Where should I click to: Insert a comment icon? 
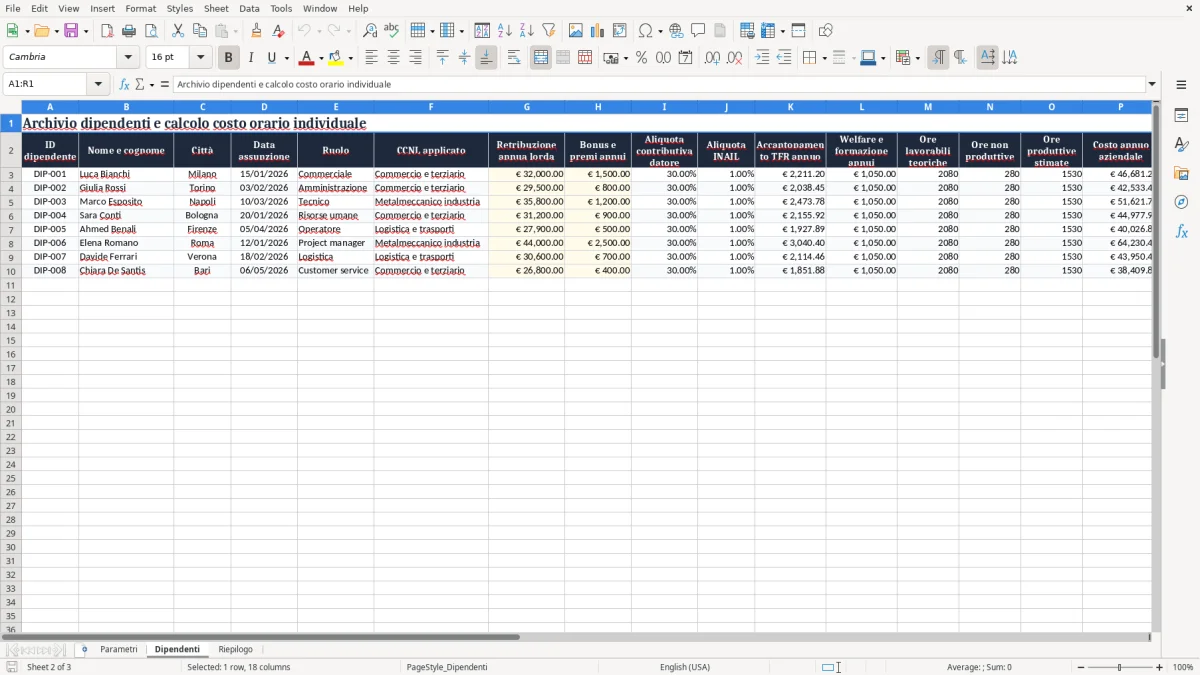[698, 31]
